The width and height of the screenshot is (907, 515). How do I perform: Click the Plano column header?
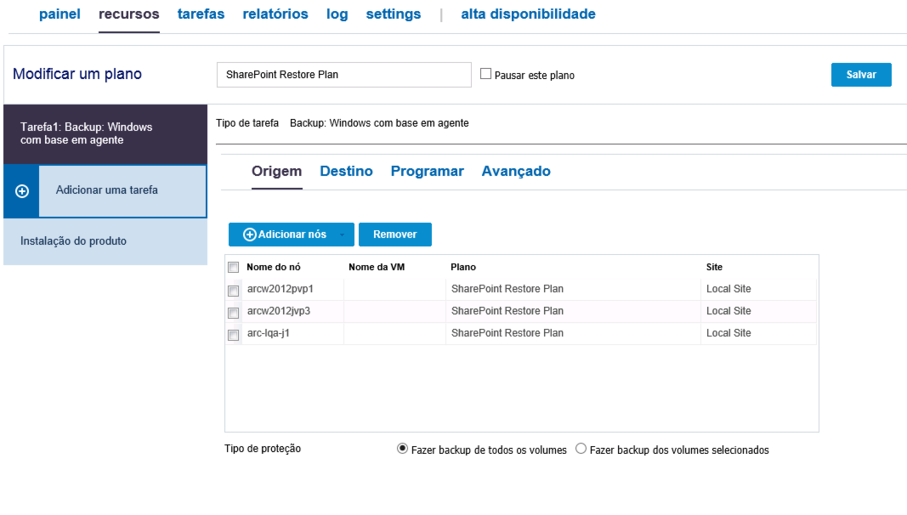(x=463, y=267)
